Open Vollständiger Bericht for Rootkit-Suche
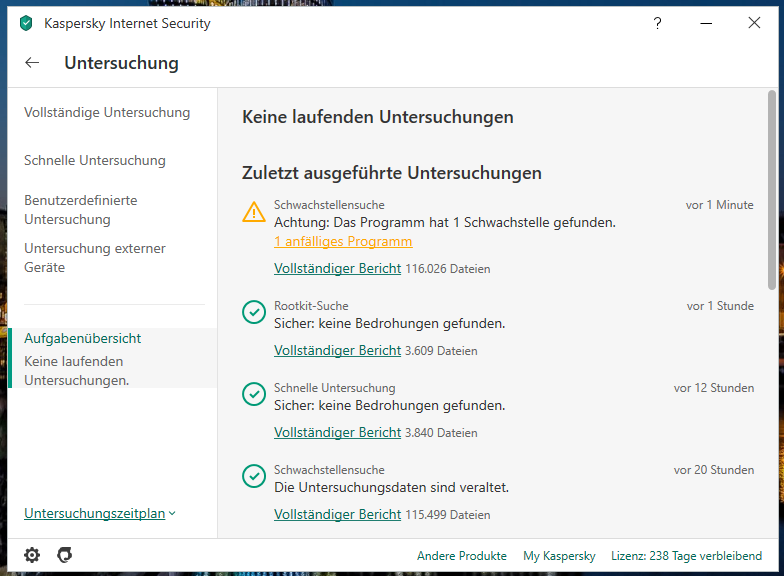Image resolution: width=784 pixels, height=576 pixels. (x=337, y=351)
